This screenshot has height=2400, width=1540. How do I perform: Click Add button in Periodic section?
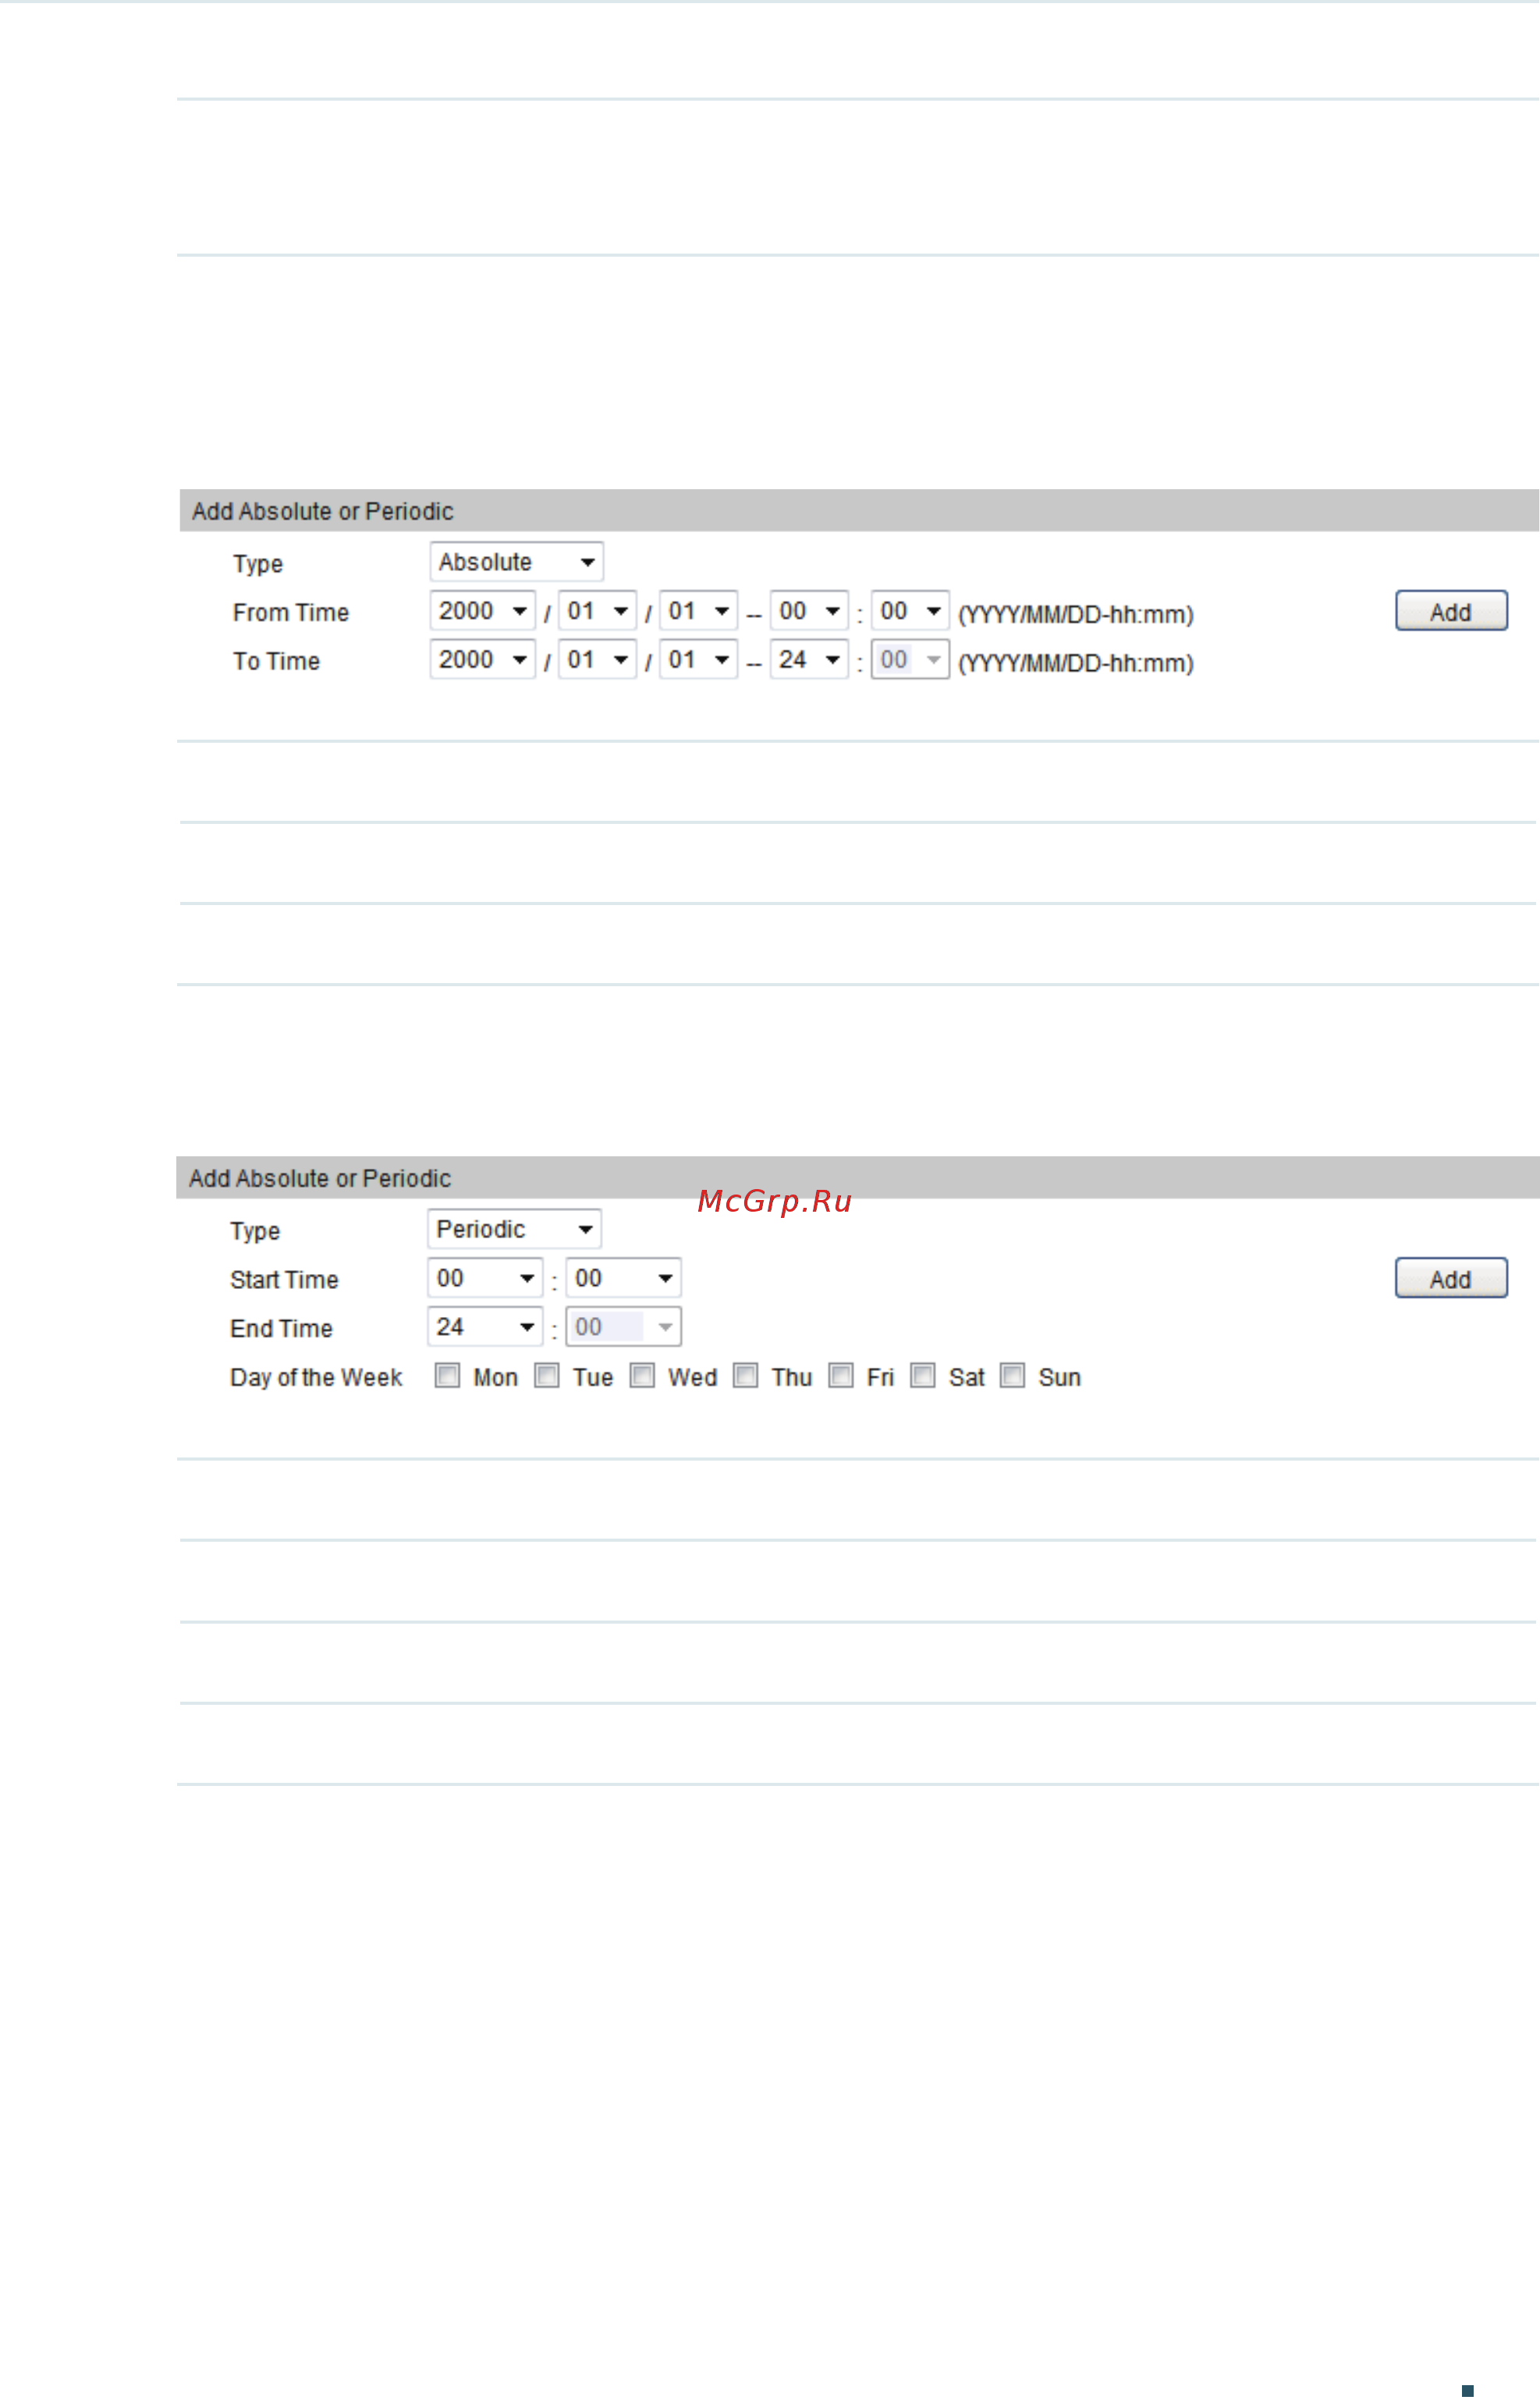pos(1451,1278)
